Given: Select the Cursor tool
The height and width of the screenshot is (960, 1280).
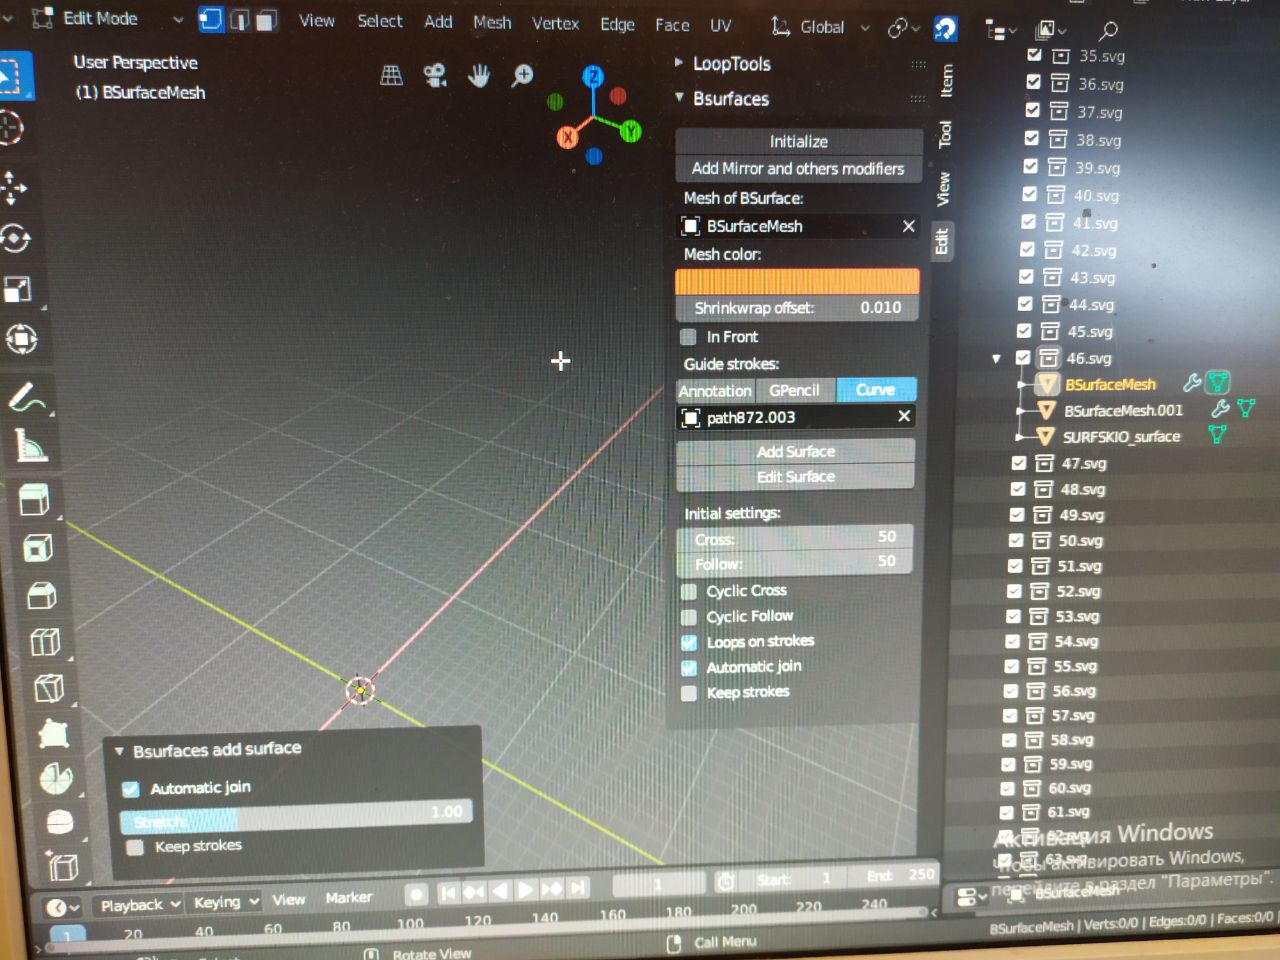Looking at the screenshot, I should (11, 129).
